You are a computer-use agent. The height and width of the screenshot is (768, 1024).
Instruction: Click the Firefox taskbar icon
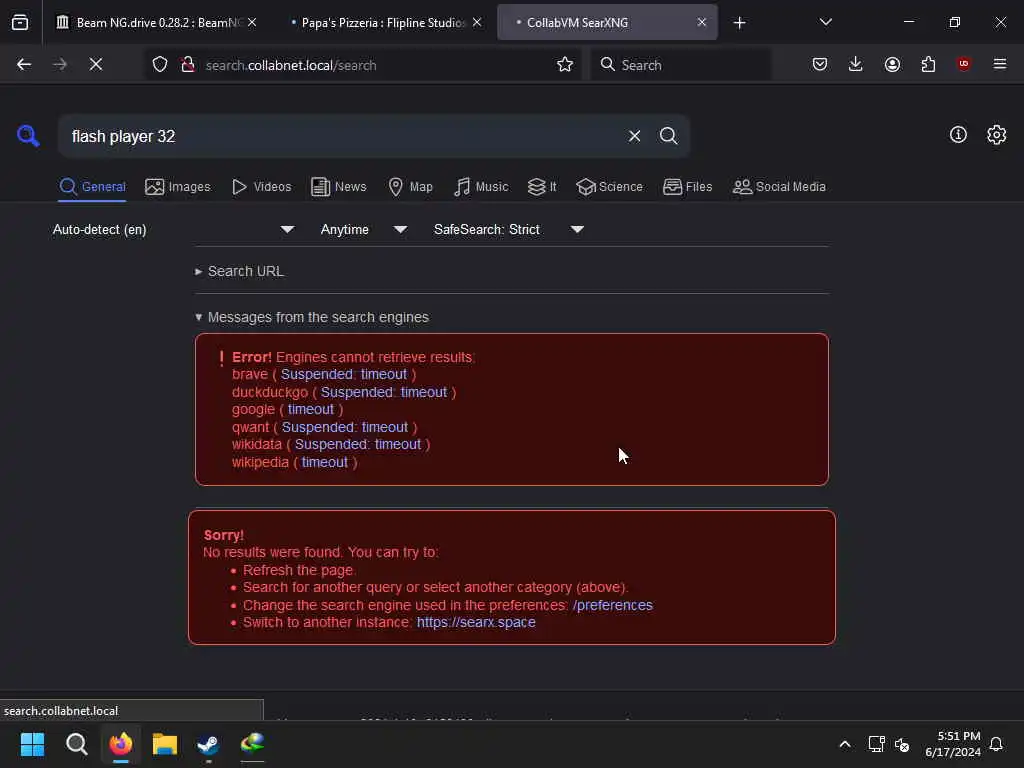point(121,744)
